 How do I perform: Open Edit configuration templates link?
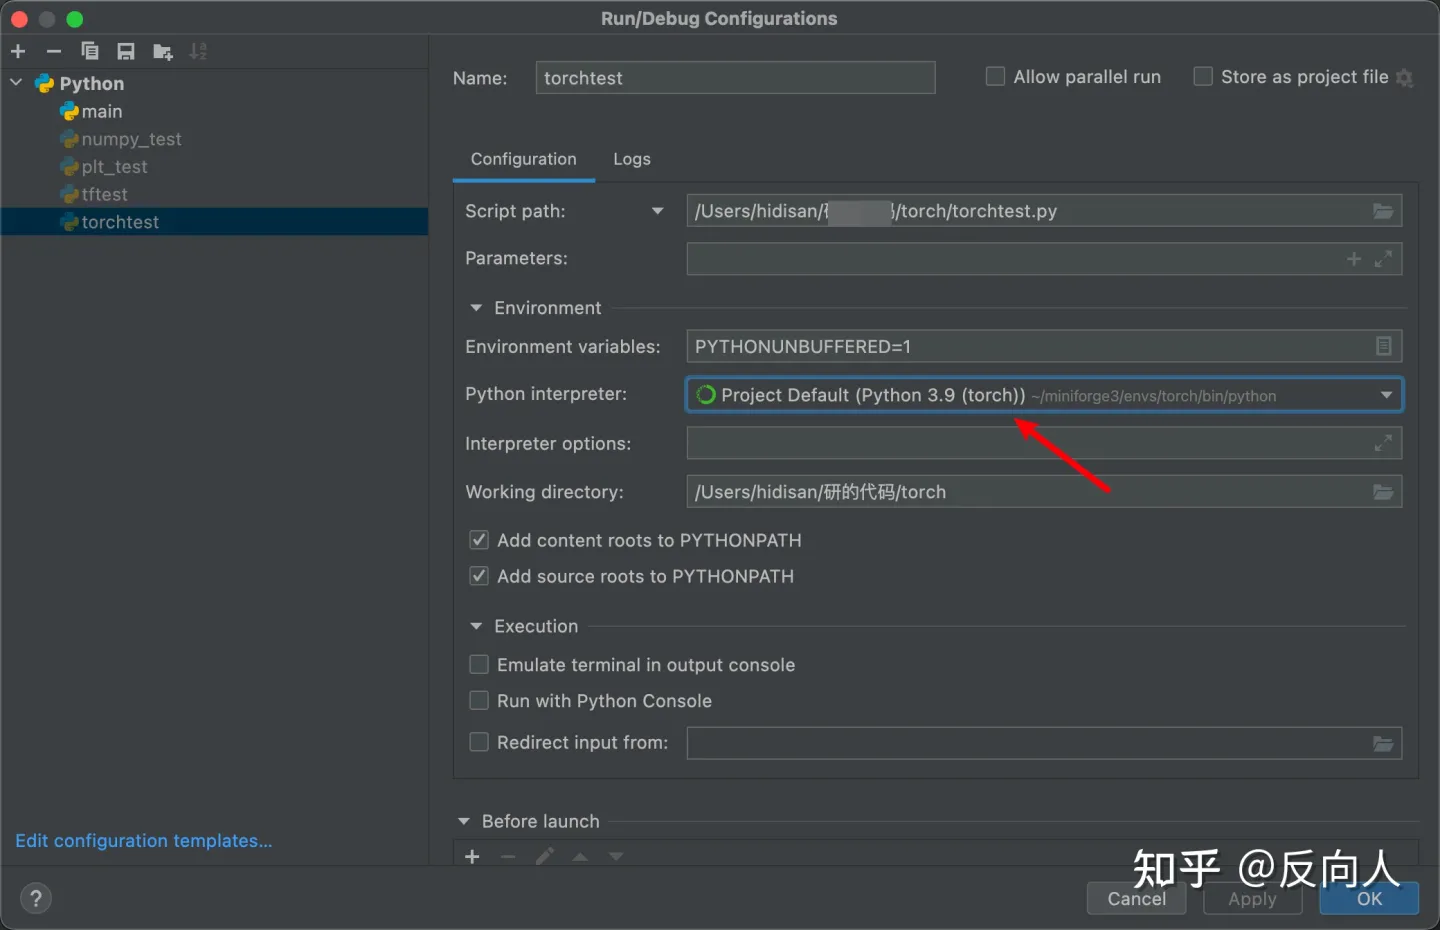point(144,841)
